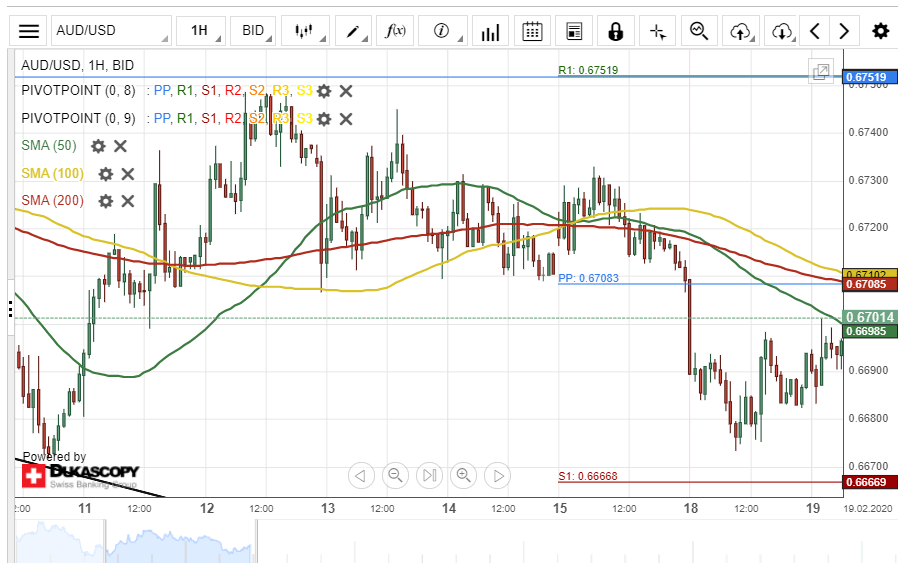Open the f(x) indicators menu
This screenshot has height=568, width=908.
point(396,31)
